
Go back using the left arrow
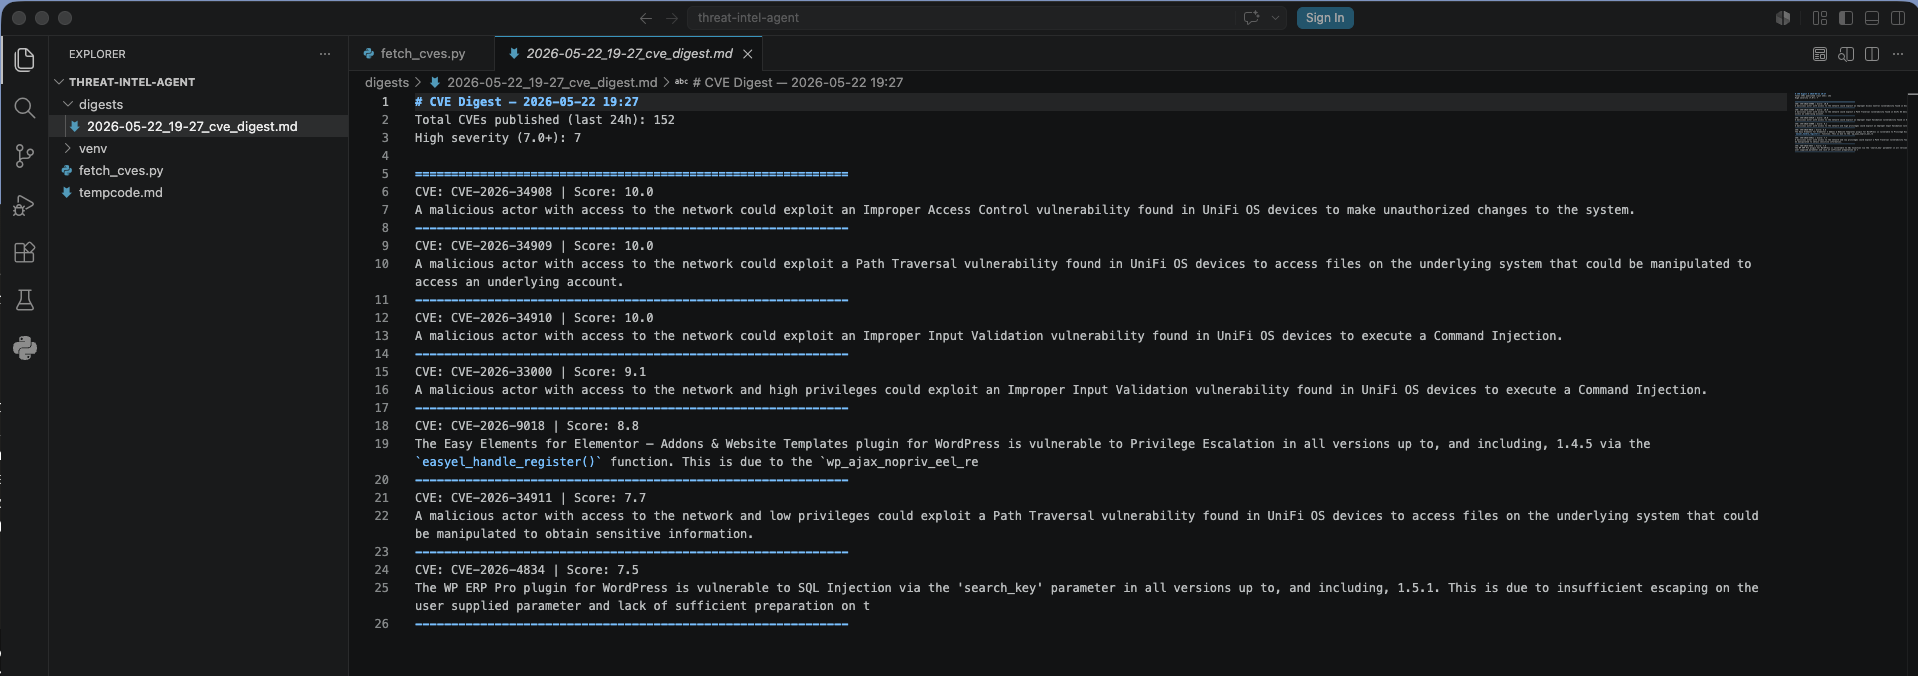(646, 18)
